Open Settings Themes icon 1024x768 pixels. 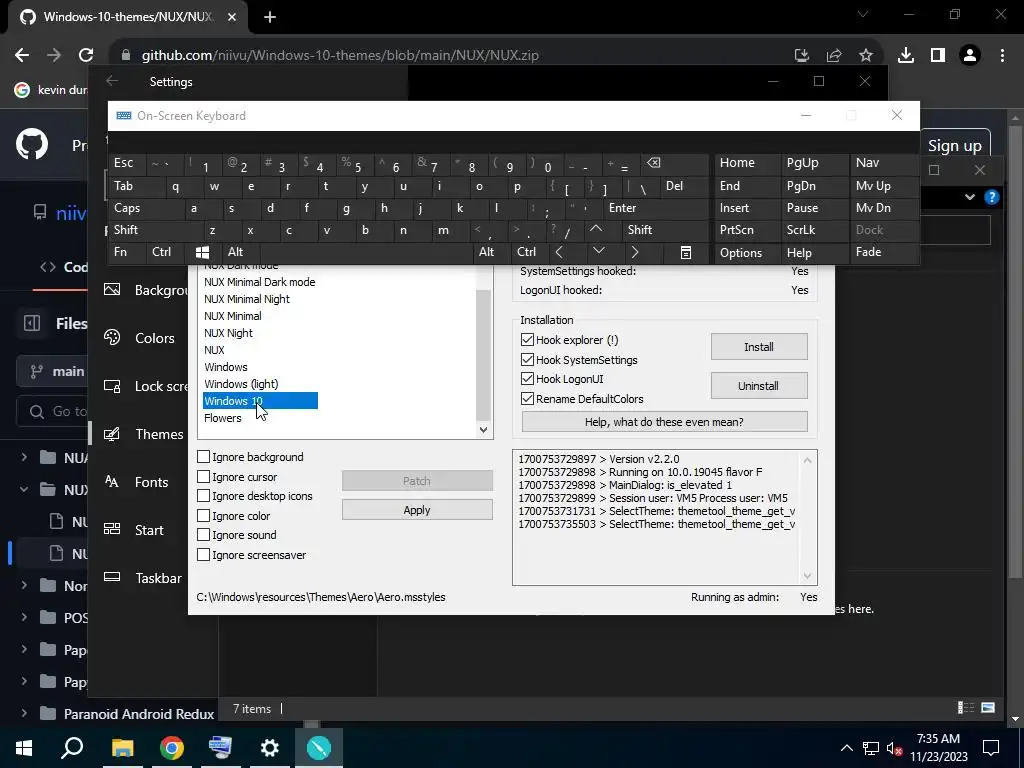click(x=112, y=434)
